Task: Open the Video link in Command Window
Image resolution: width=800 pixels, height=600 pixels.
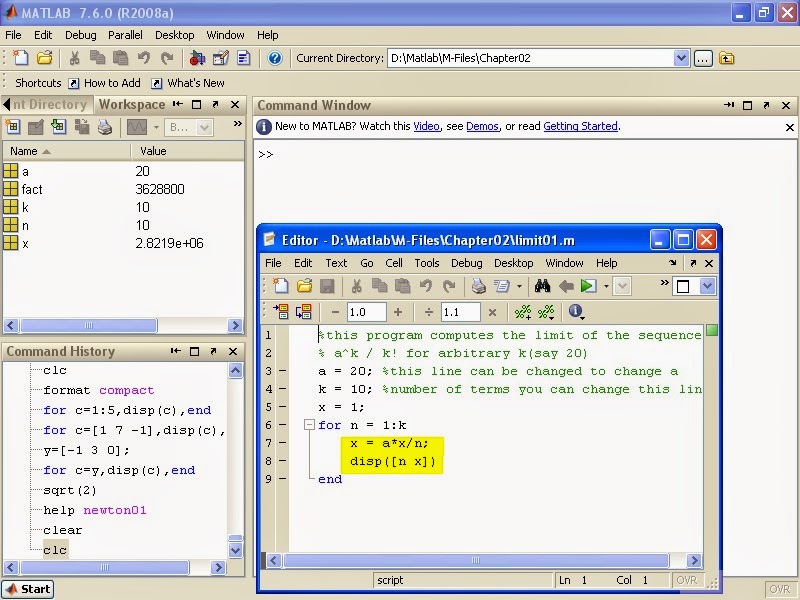Action: [x=426, y=126]
